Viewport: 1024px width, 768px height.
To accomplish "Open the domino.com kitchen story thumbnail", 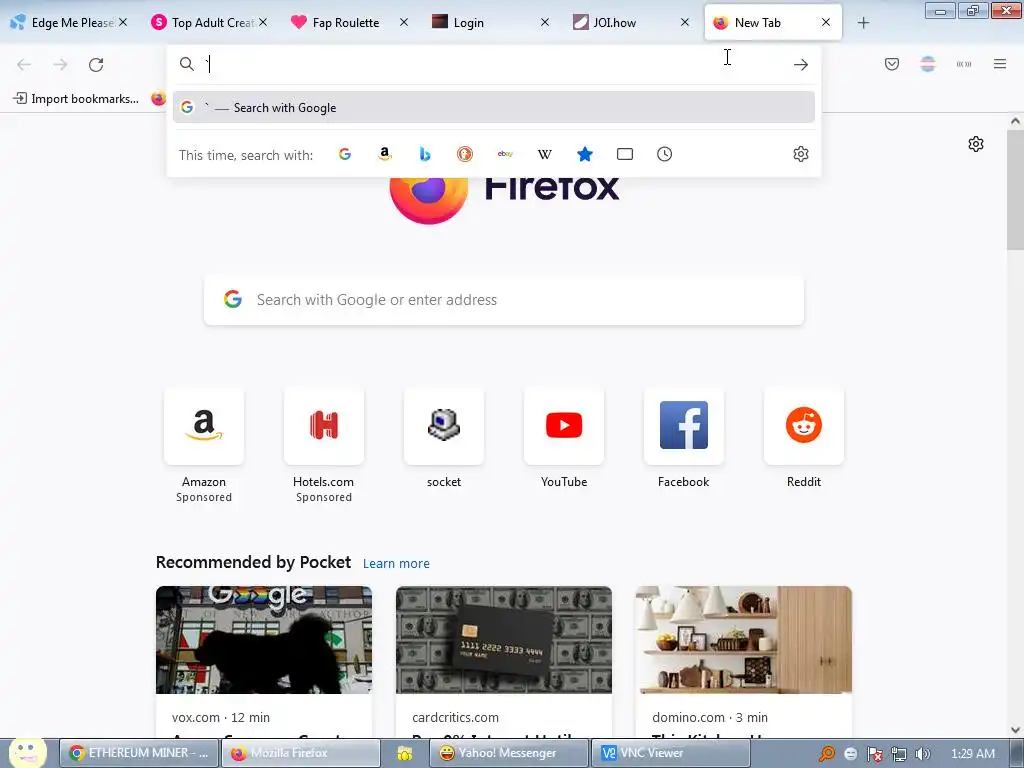I will point(744,640).
